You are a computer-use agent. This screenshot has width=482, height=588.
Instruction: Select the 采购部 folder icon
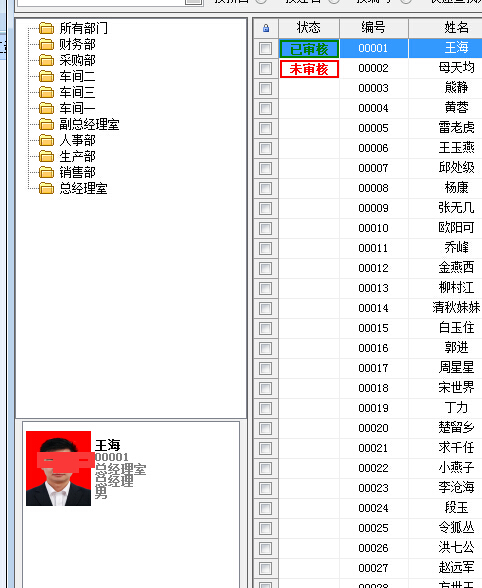tap(47, 60)
